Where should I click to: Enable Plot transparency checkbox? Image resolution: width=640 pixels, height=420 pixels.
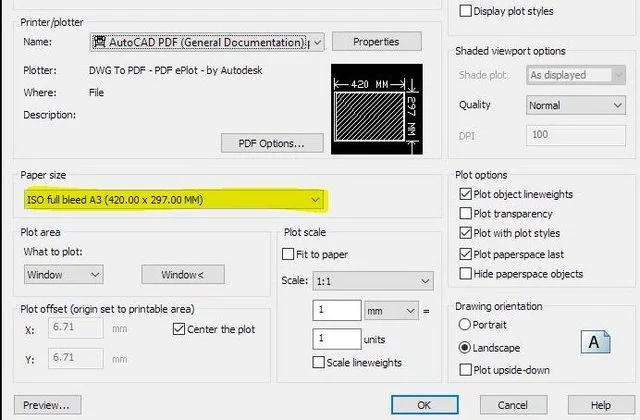pos(465,213)
